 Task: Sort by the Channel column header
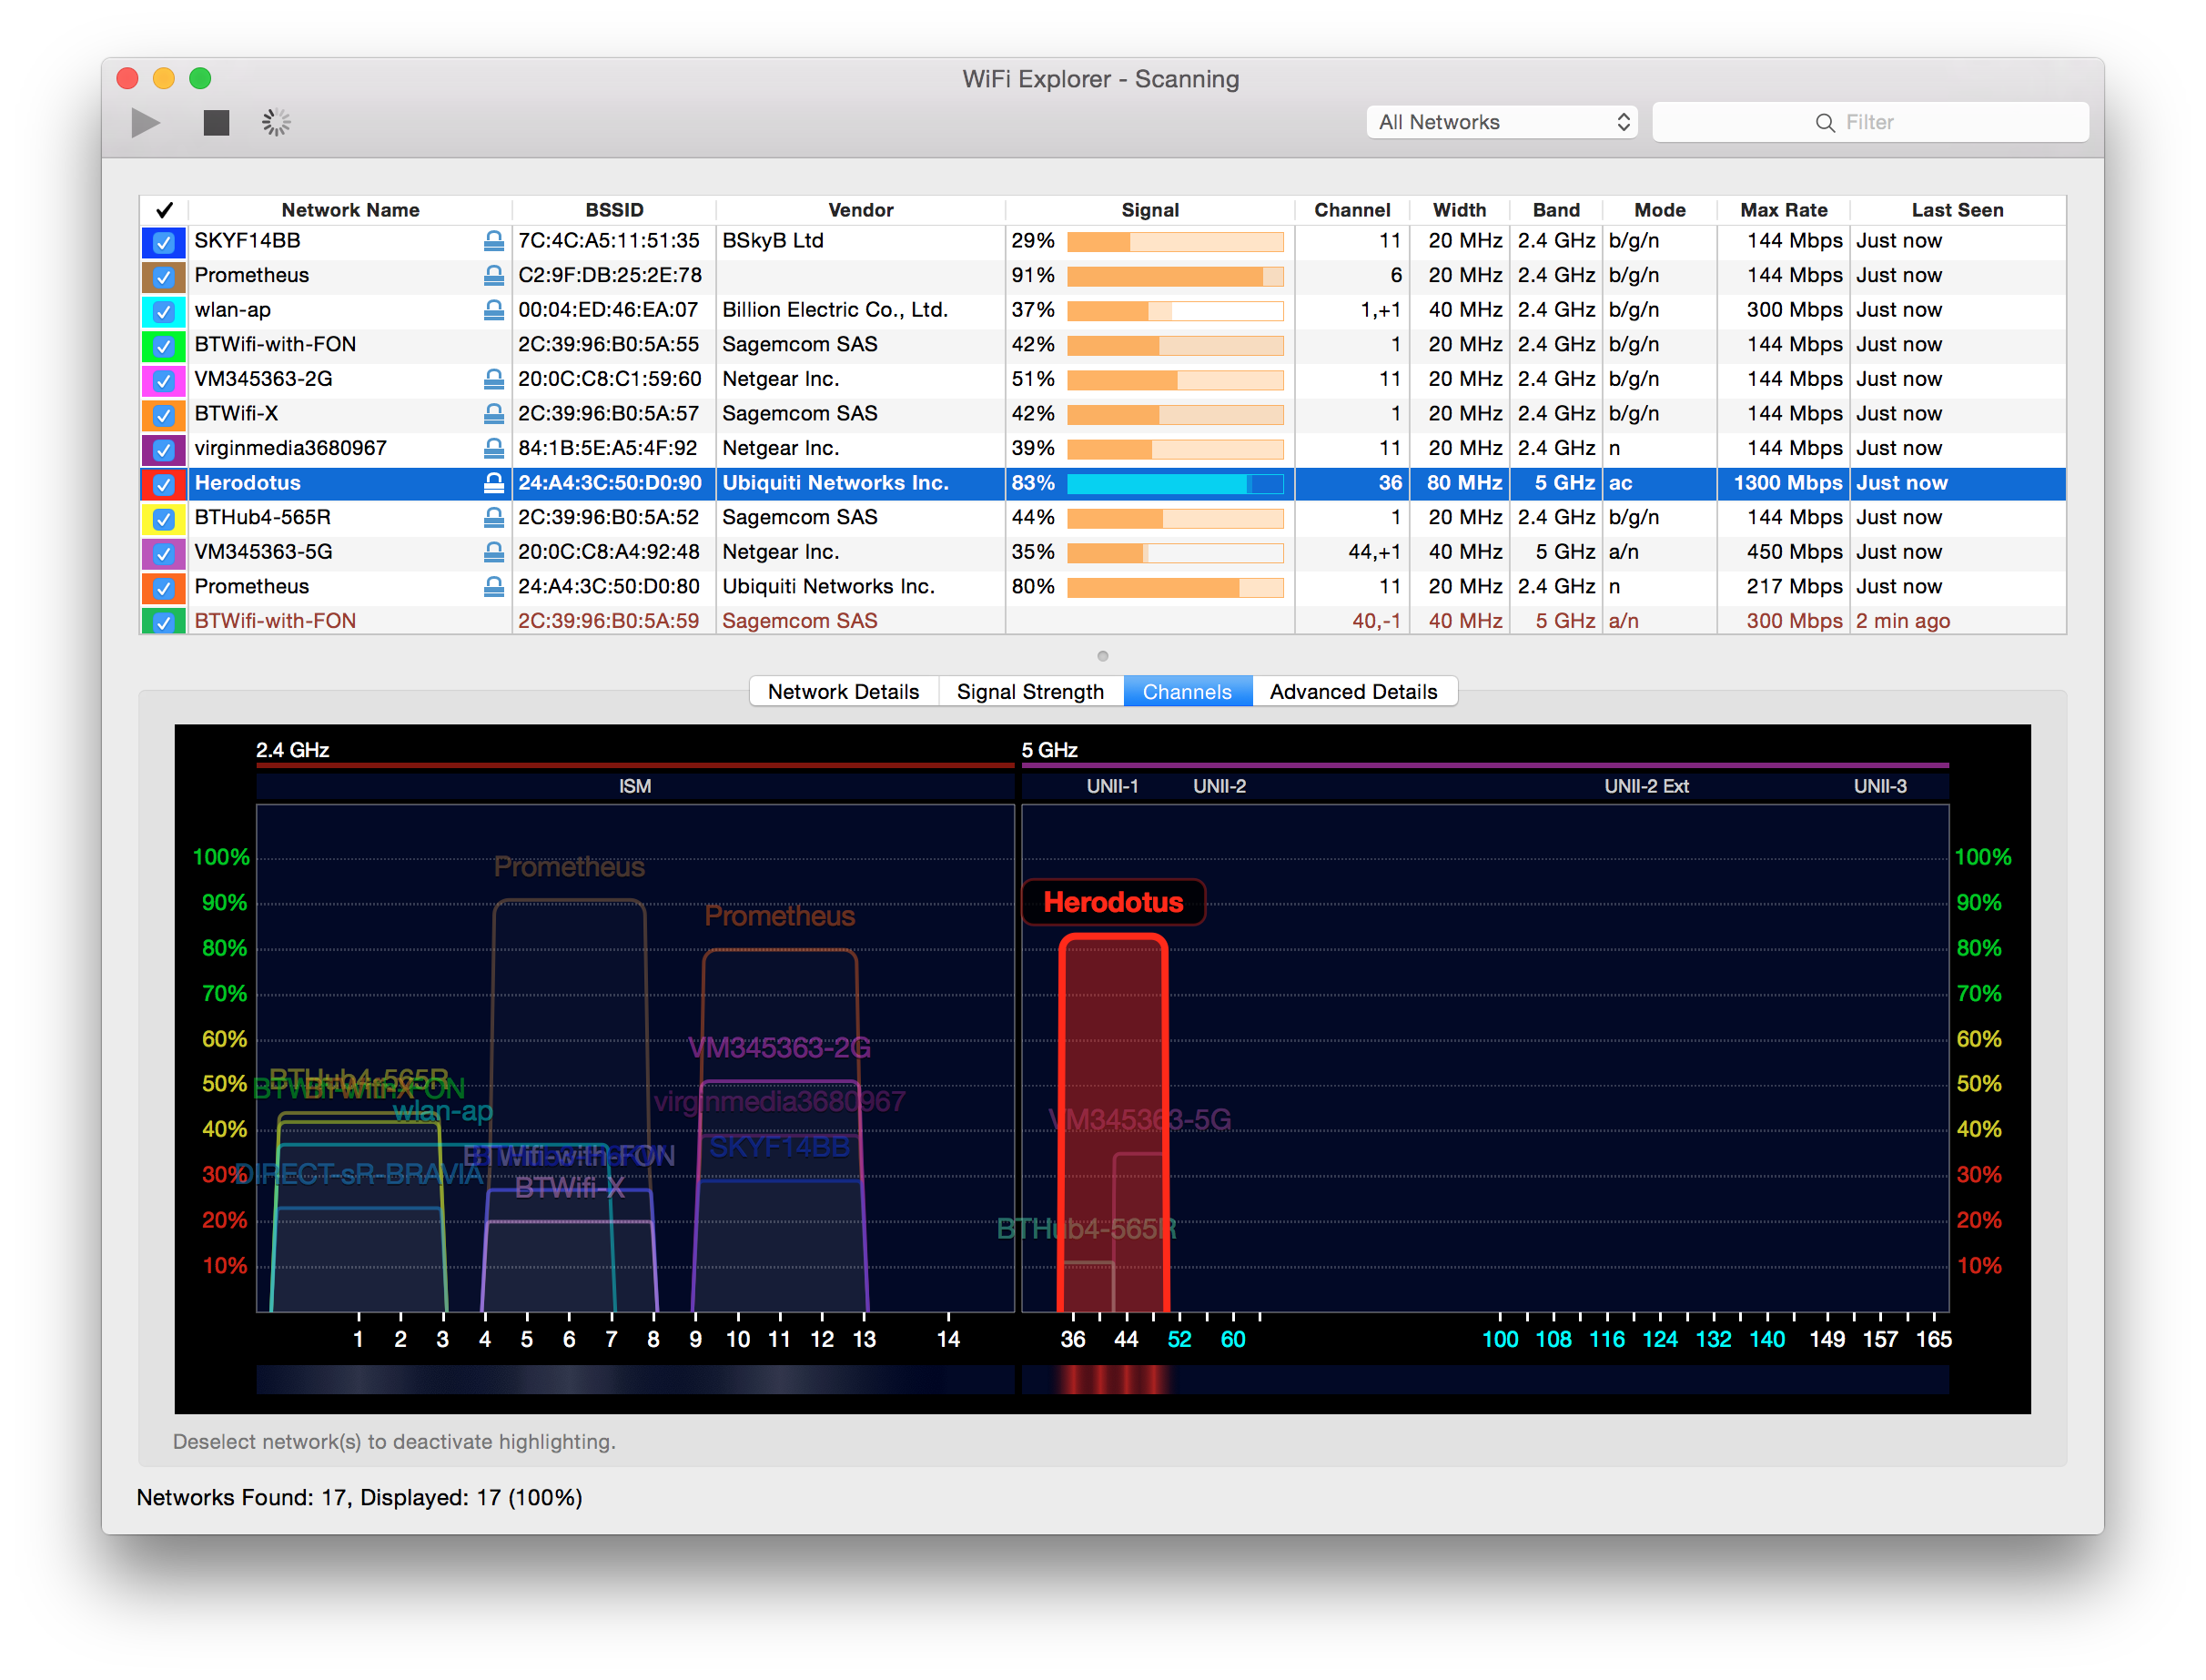tap(1351, 210)
